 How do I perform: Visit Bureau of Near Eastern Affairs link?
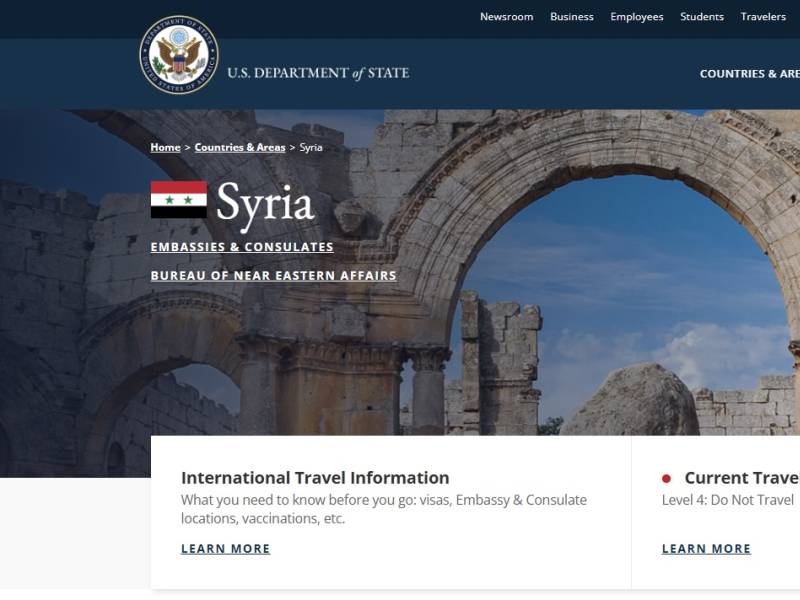(273, 276)
